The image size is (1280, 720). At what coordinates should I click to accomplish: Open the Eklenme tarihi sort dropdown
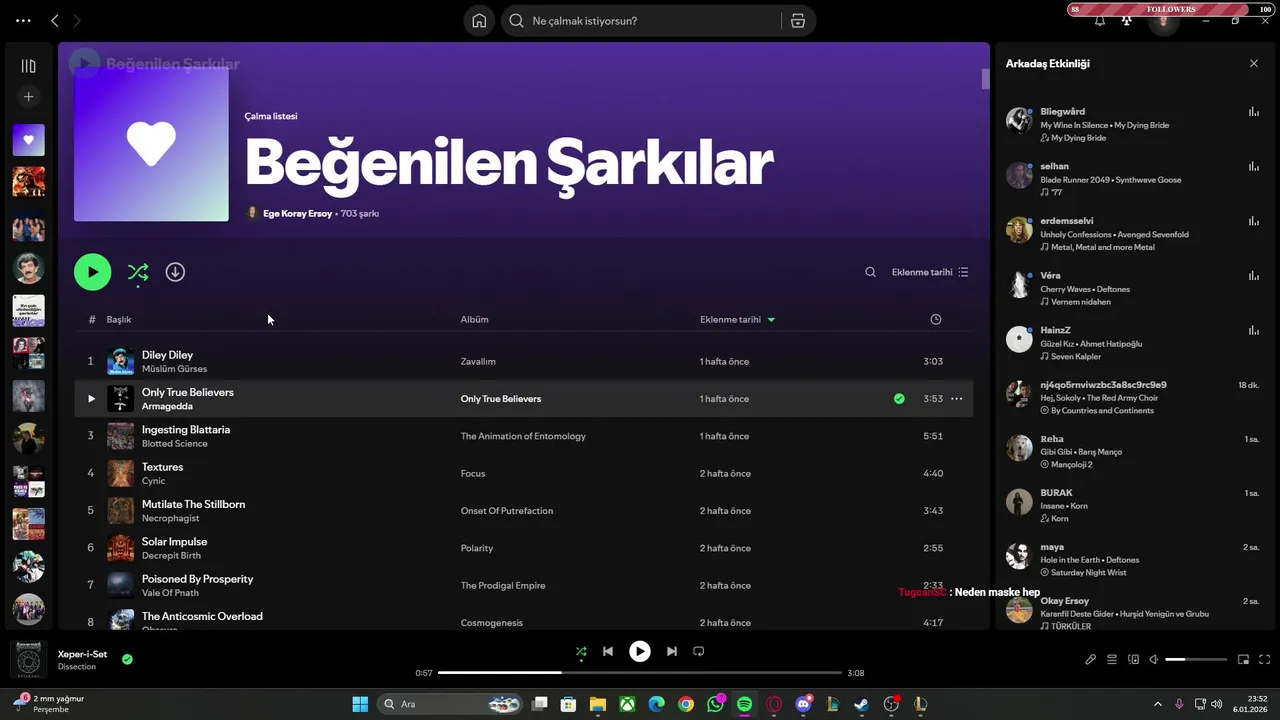930,272
